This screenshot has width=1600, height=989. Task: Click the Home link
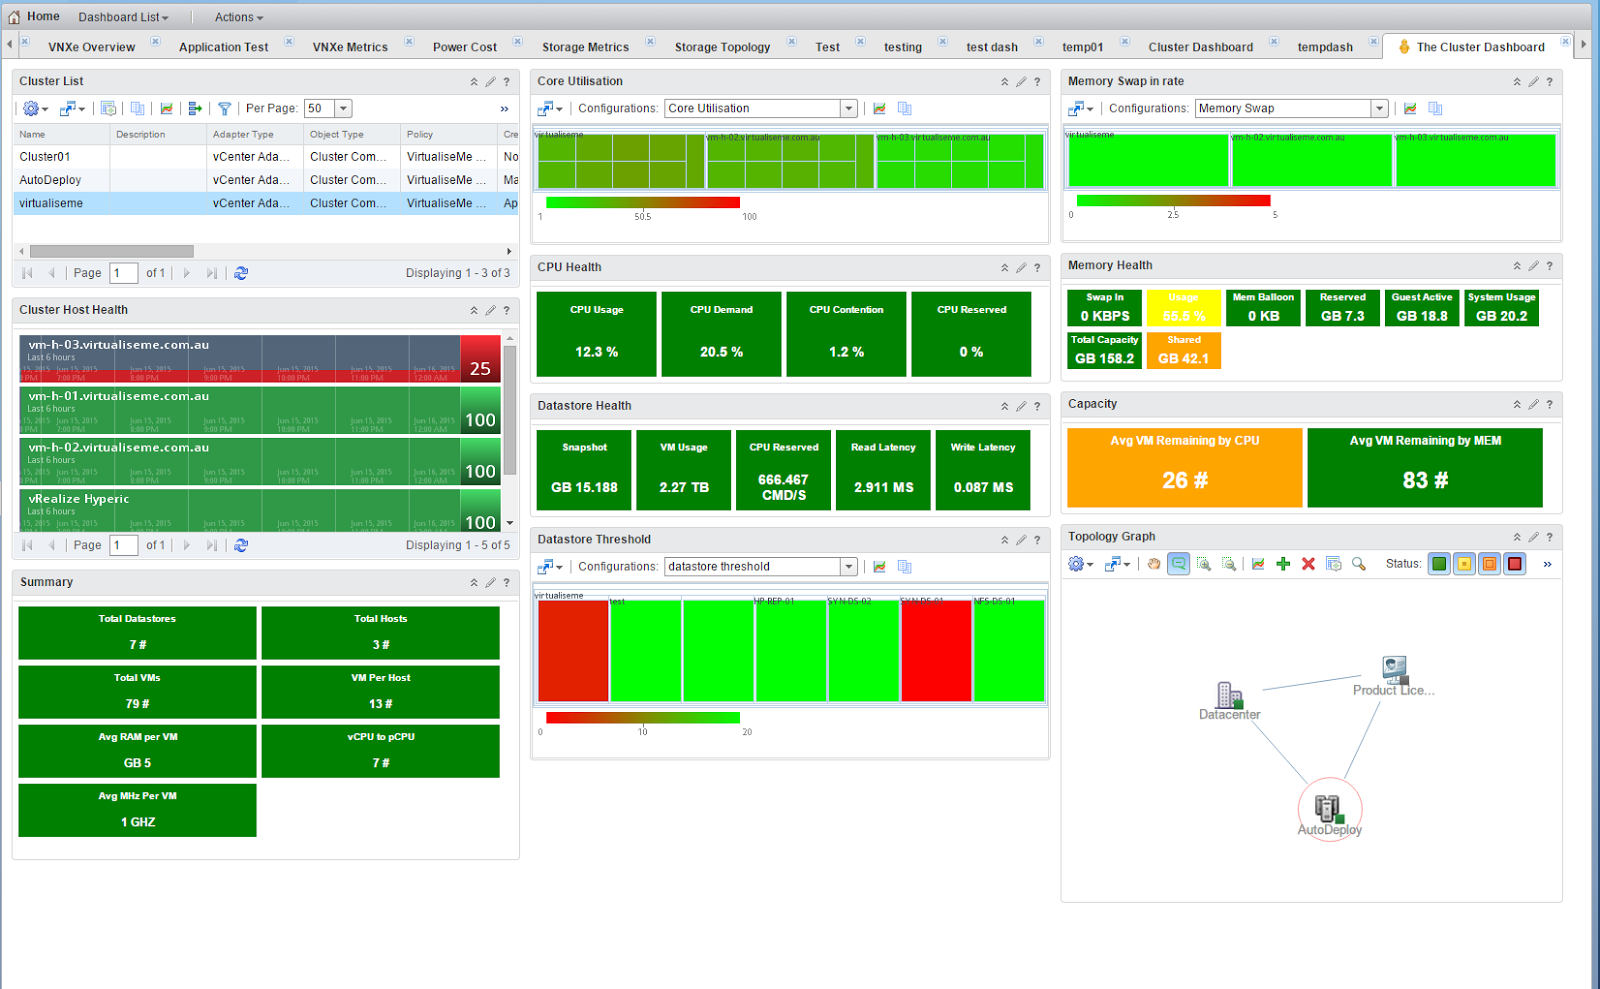(x=43, y=17)
